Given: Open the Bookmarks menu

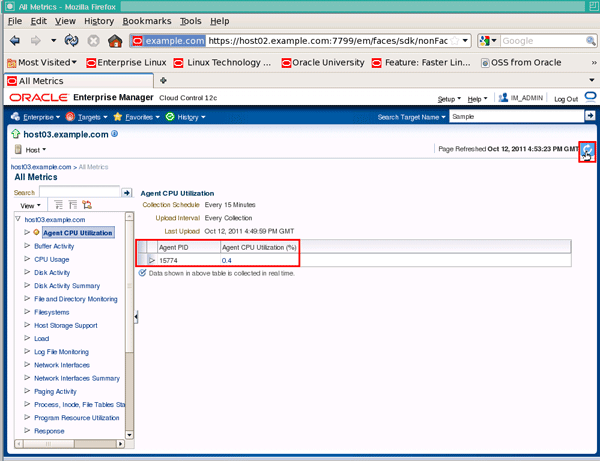Looking at the screenshot, I should coord(147,21).
